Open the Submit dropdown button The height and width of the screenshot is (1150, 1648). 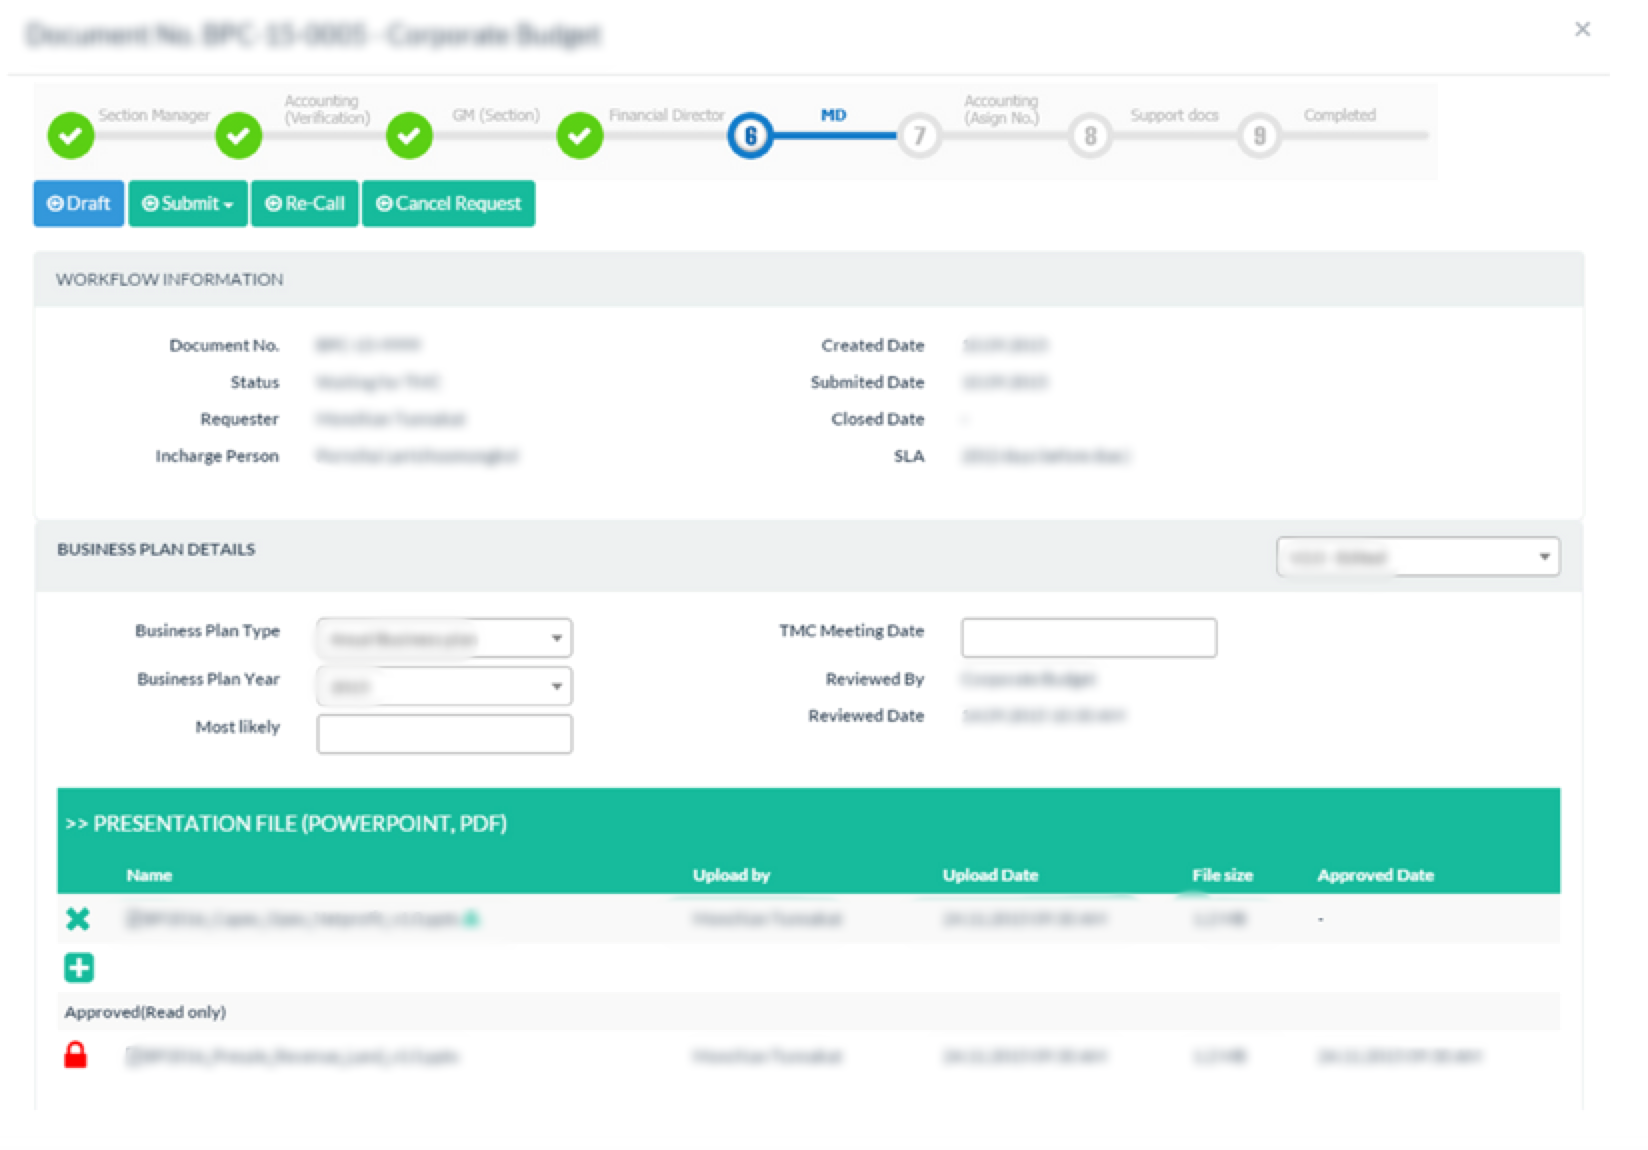[188, 204]
